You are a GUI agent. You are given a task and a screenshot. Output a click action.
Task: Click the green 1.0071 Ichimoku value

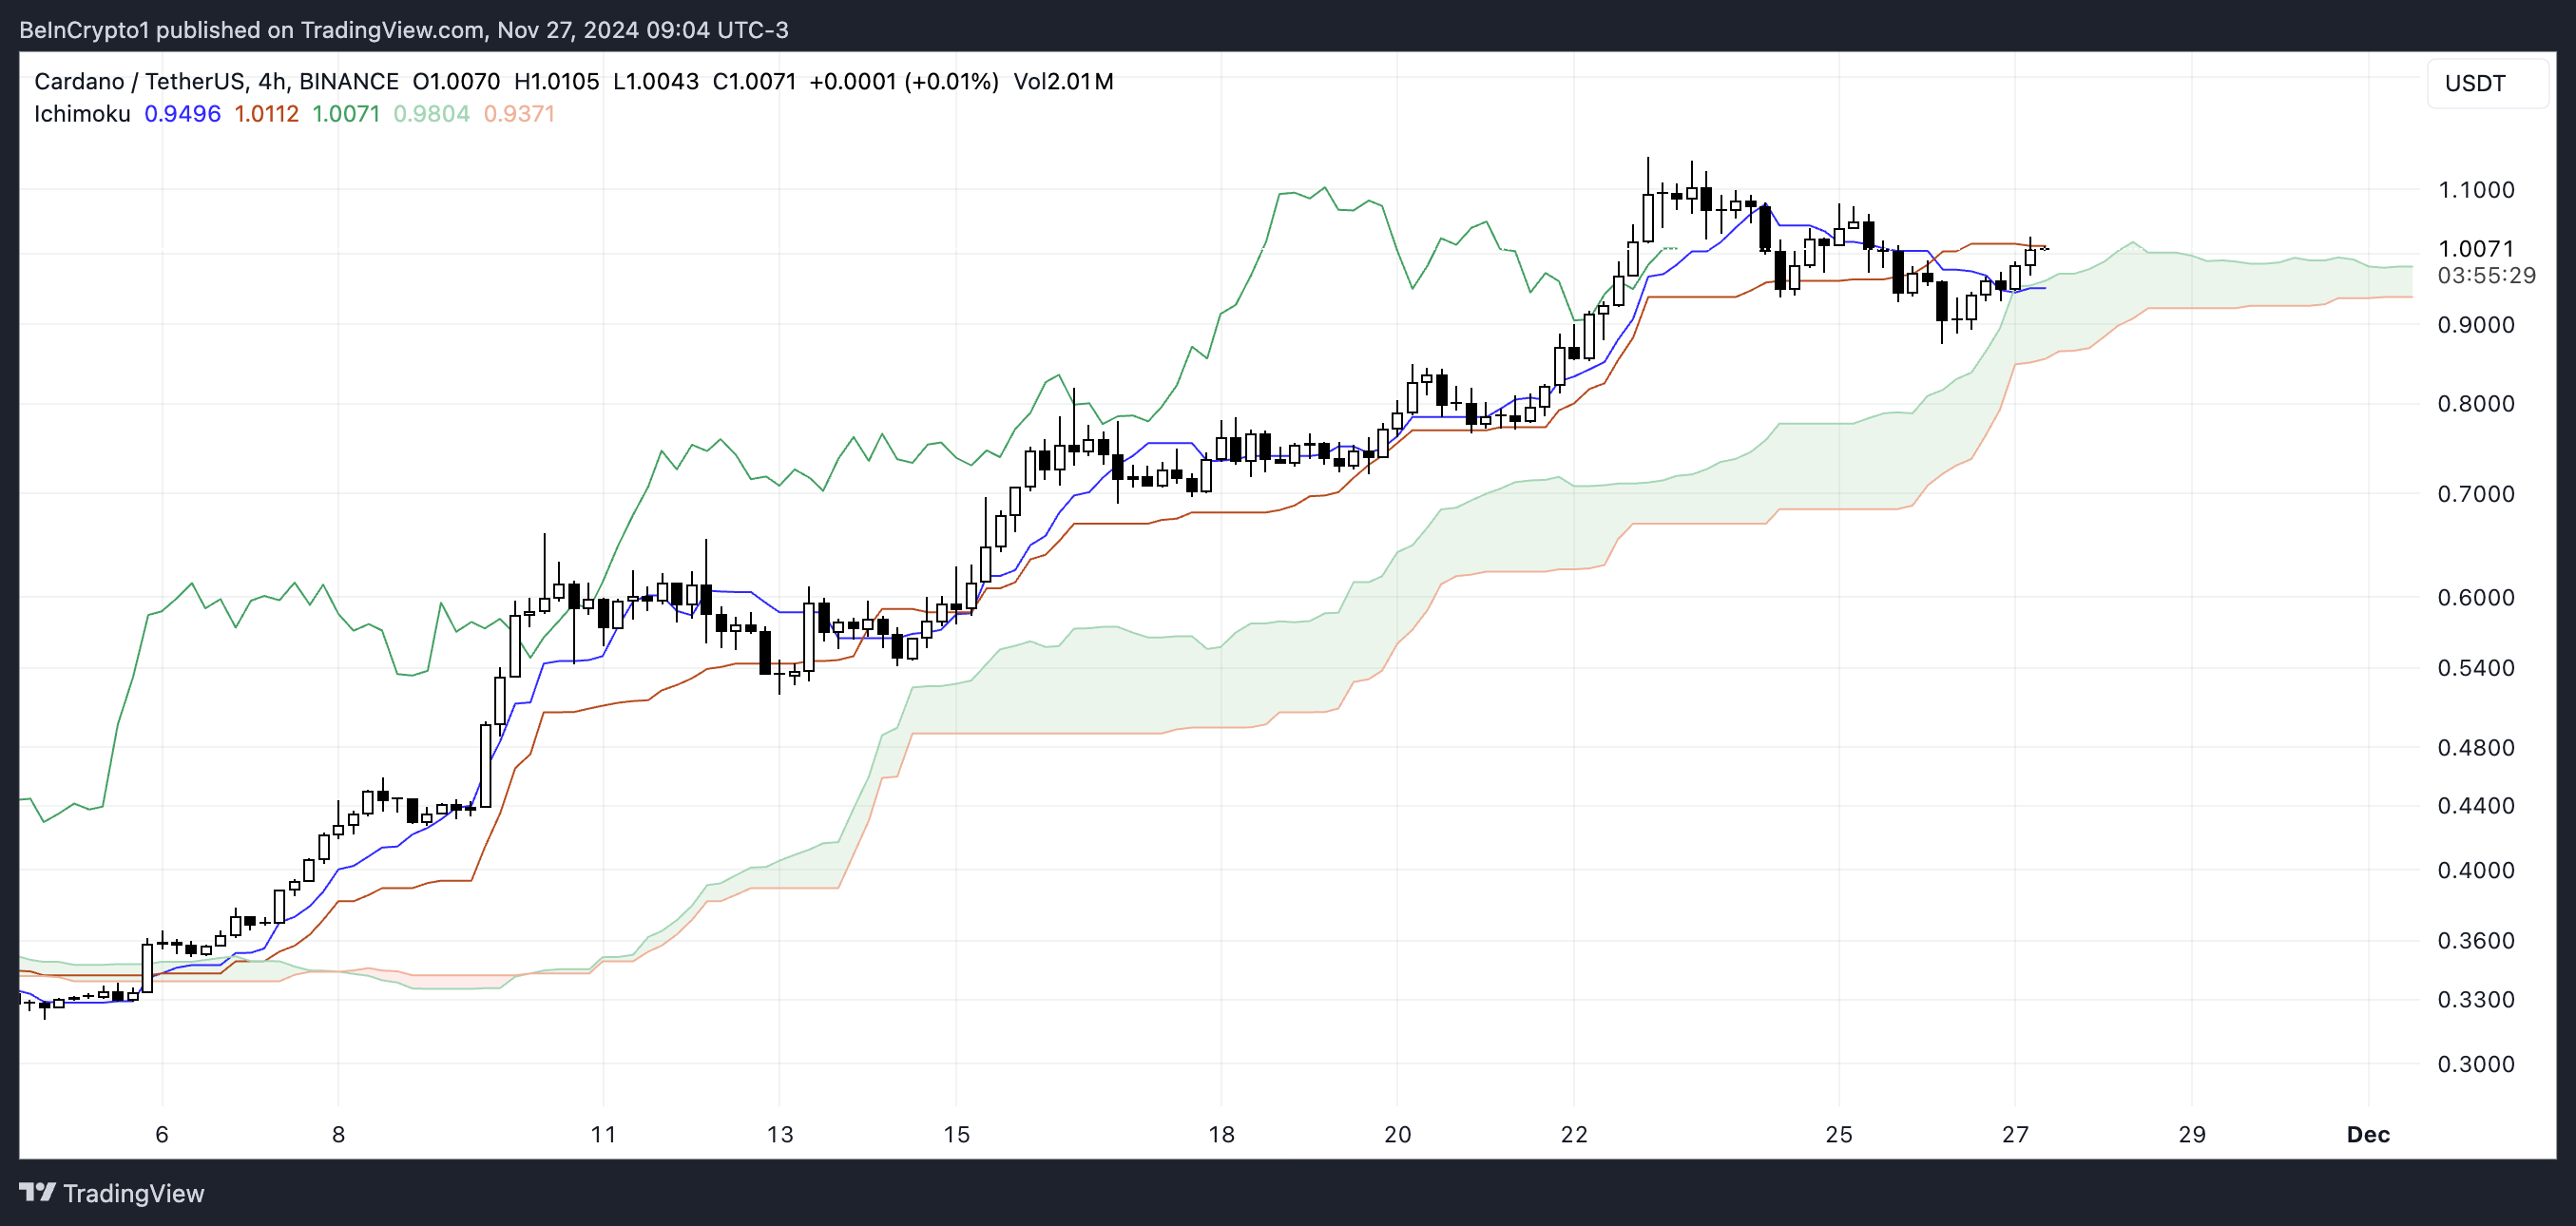point(345,114)
